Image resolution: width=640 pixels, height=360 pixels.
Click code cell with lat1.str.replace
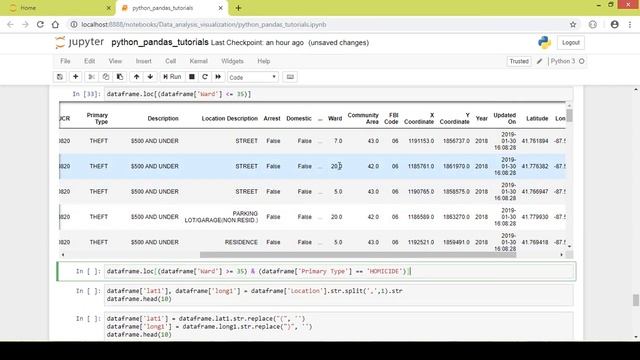click(x=338, y=327)
